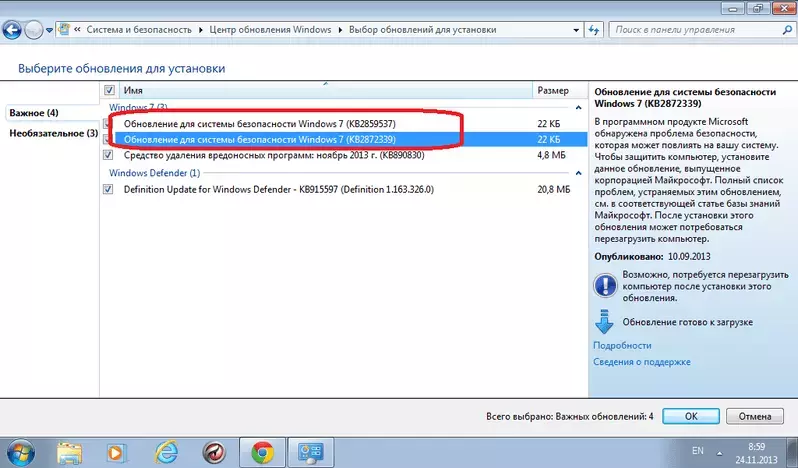Click 'Выбор обновлений для установки' breadcrumb
The height and width of the screenshot is (468, 798).
(x=422, y=30)
